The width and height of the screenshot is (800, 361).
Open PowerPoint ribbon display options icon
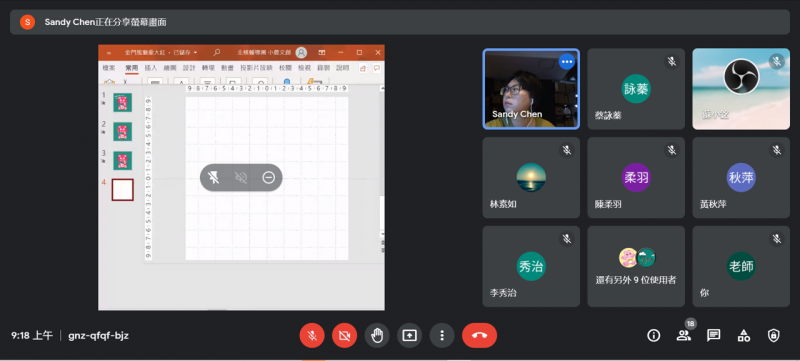[322, 52]
